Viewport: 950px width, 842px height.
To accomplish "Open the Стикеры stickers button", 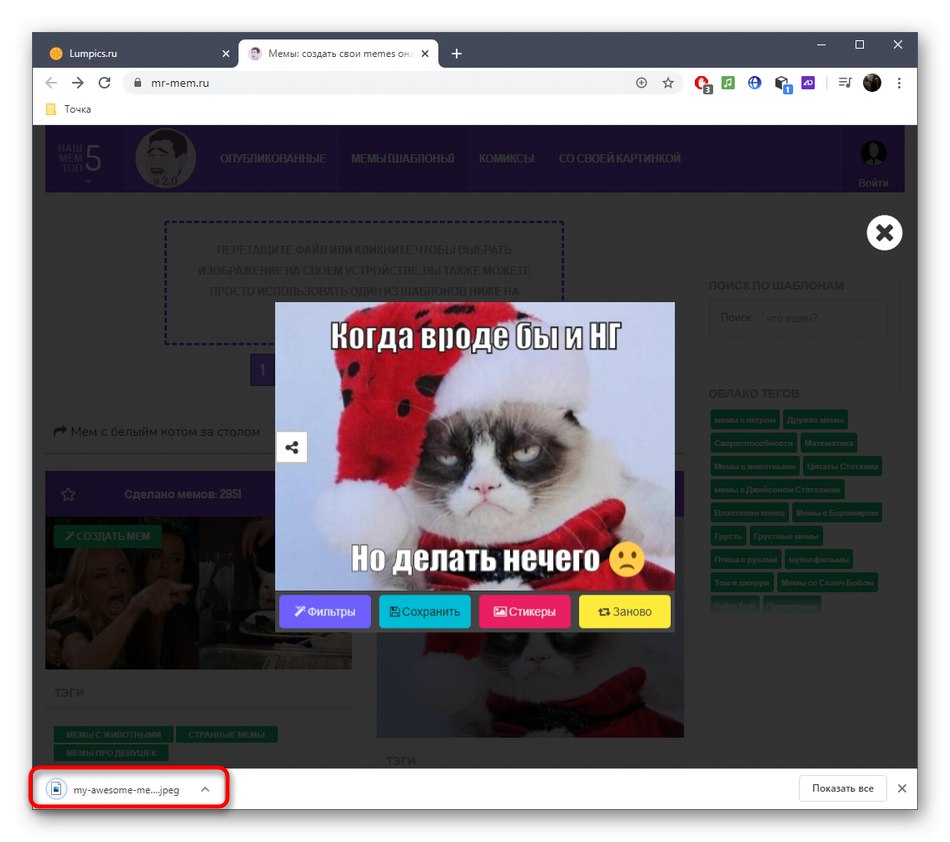I will 525,611.
